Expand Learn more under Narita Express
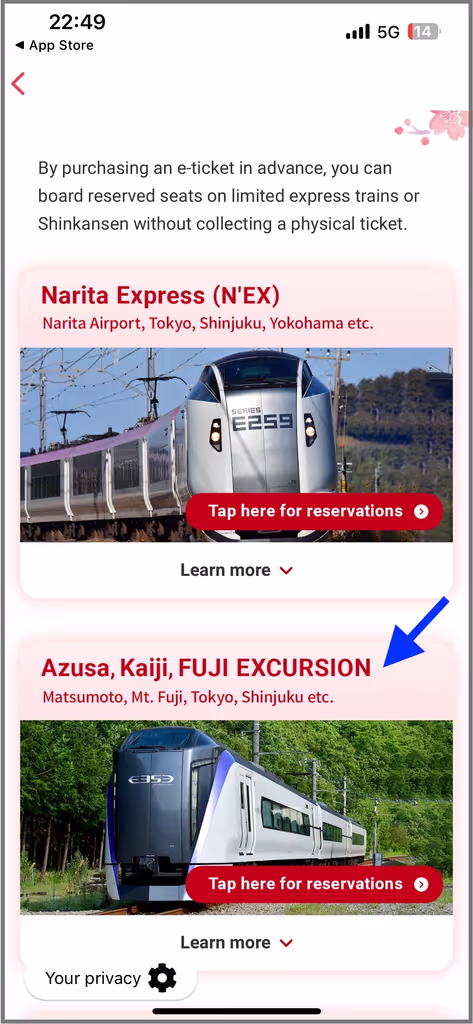The image size is (473, 1024). pyautogui.click(x=236, y=570)
